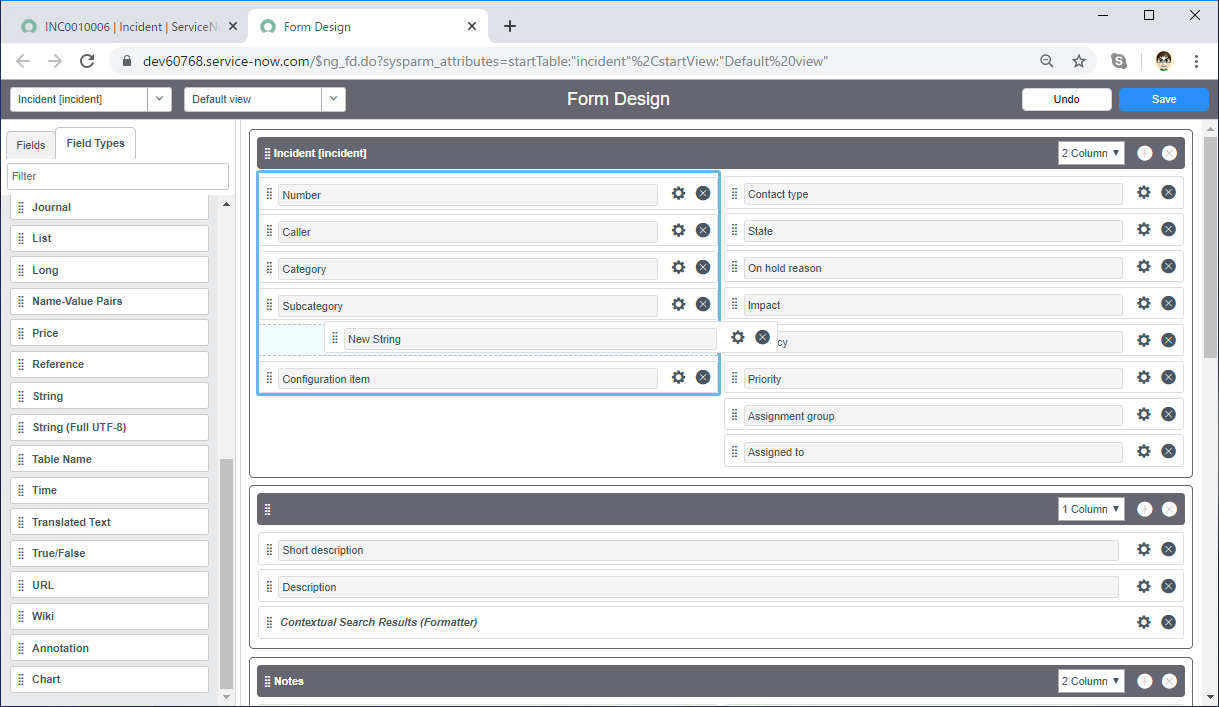Click the Filter input box
This screenshot has width=1219, height=707.
pyautogui.click(x=118, y=176)
